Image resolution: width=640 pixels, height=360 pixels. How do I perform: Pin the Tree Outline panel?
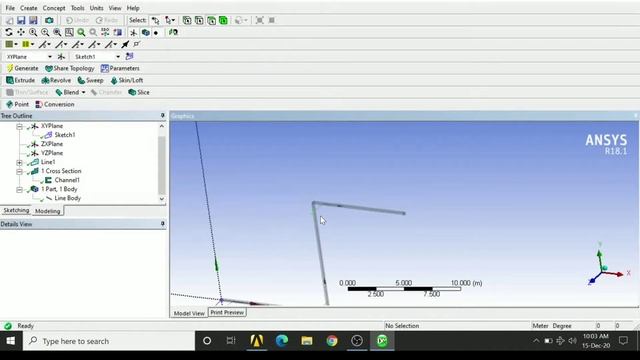click(162, 116)
